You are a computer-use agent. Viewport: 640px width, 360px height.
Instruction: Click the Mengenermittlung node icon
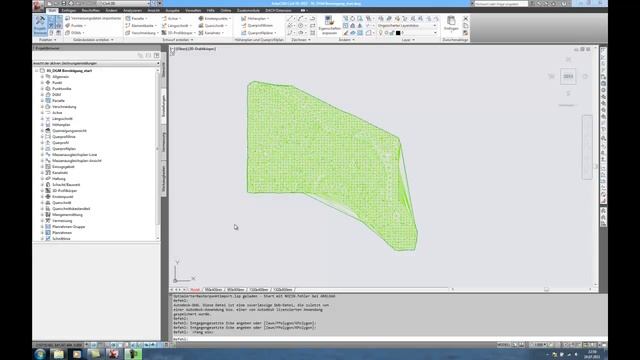point(48,214)
